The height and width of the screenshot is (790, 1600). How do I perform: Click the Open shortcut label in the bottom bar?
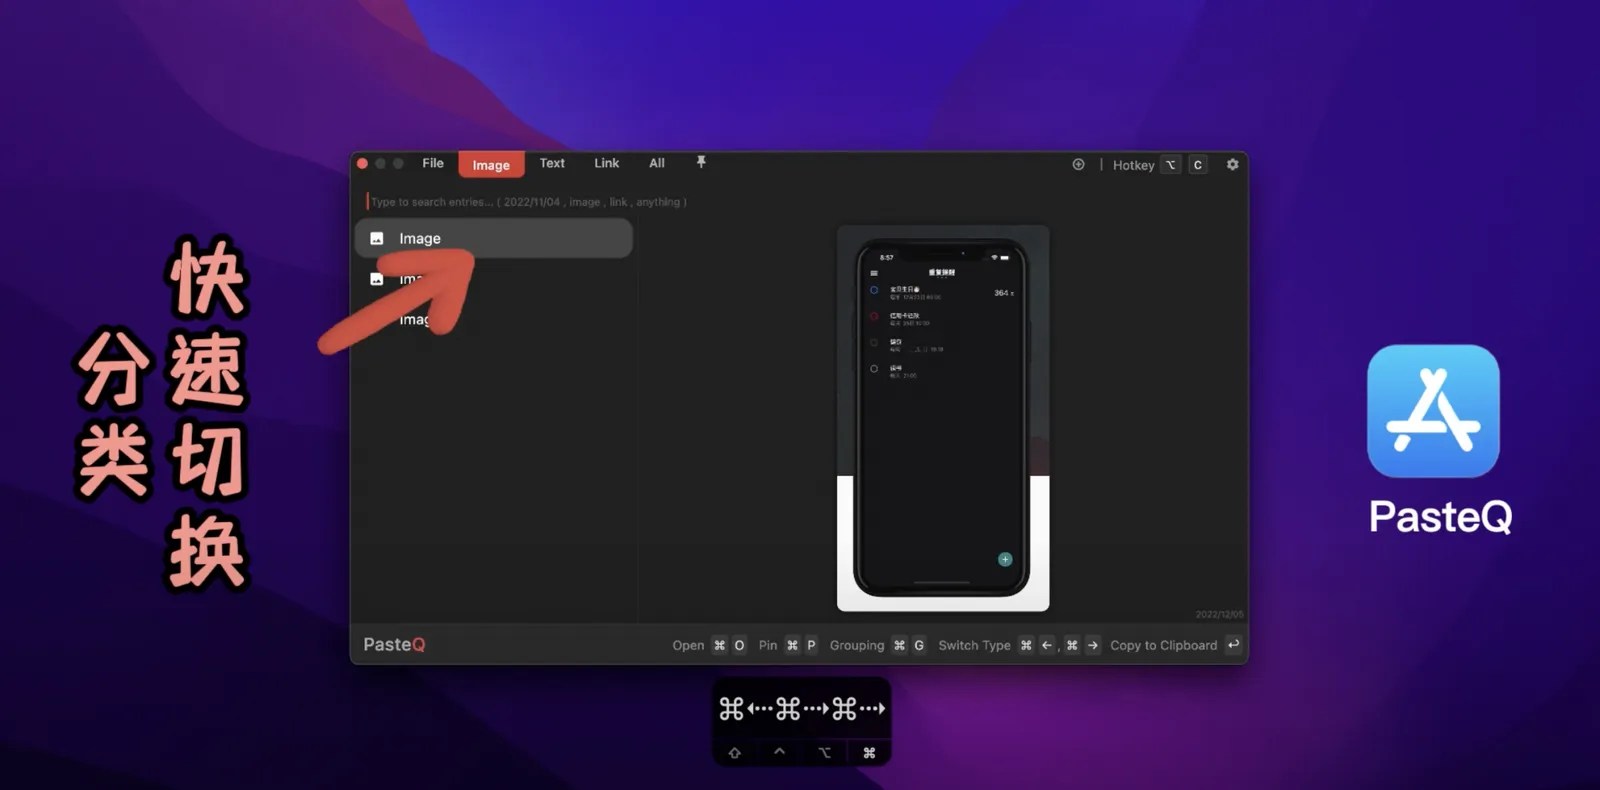pos(688,645)
